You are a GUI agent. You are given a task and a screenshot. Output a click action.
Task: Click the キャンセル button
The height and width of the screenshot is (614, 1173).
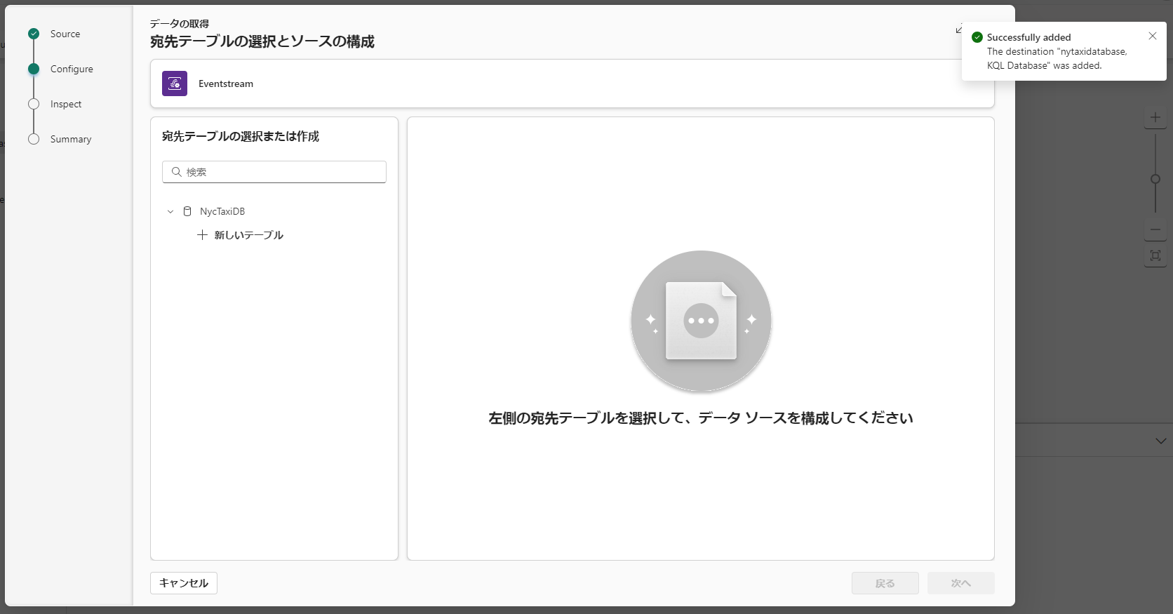(x=184, y=583)
